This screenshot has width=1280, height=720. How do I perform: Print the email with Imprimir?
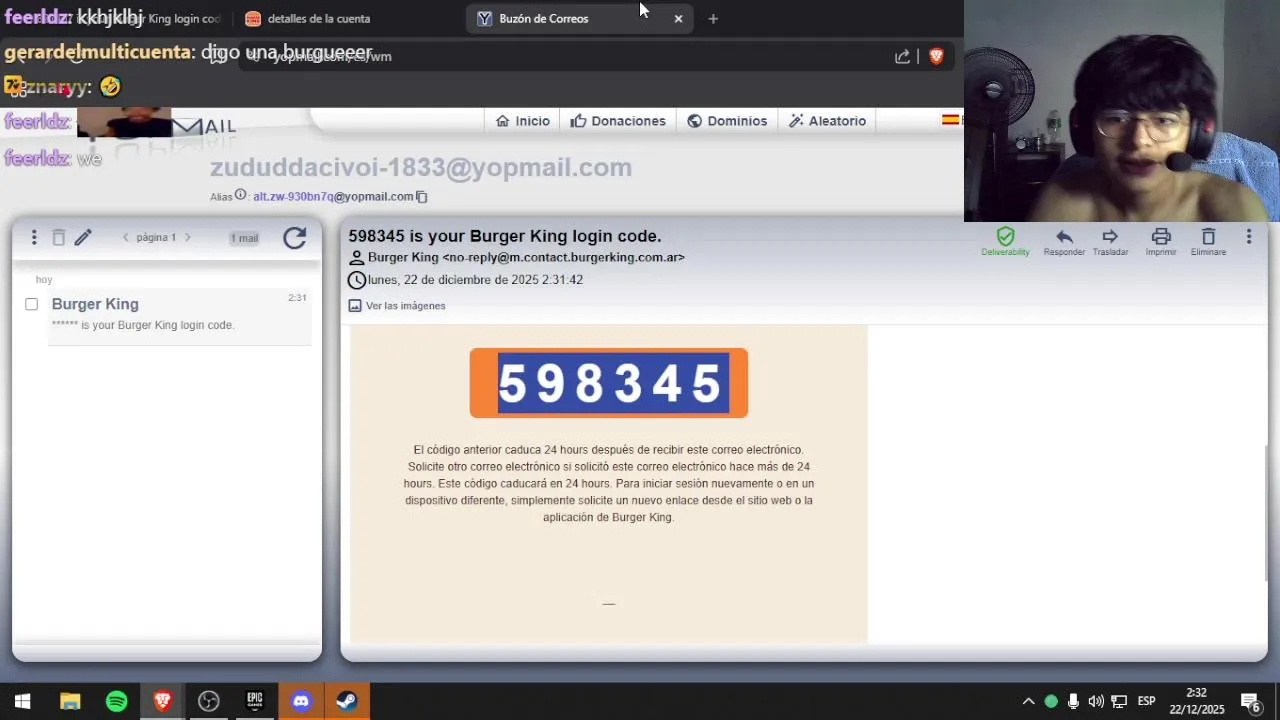[1161, 241]
